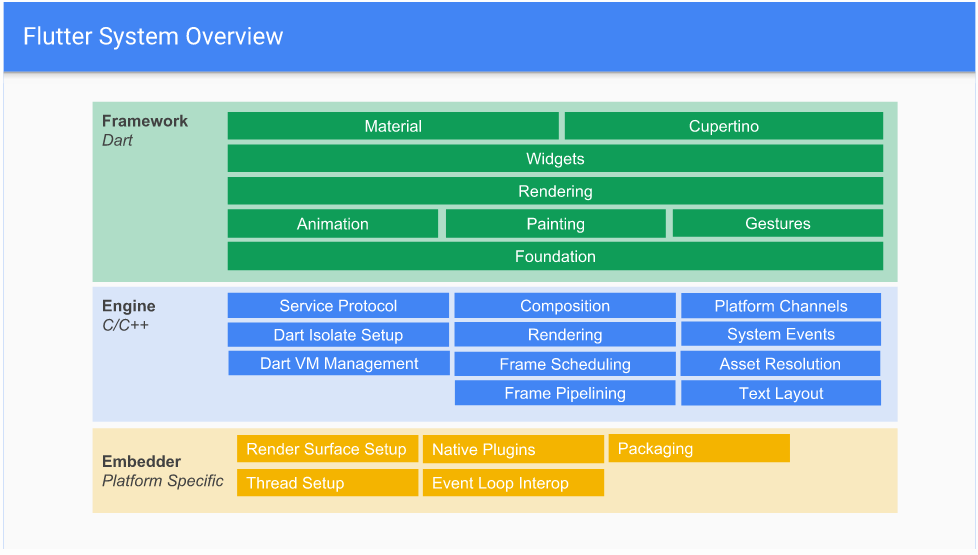Select the Composition block
Viewport: 978px width, 555px height.
click(565, 306)
